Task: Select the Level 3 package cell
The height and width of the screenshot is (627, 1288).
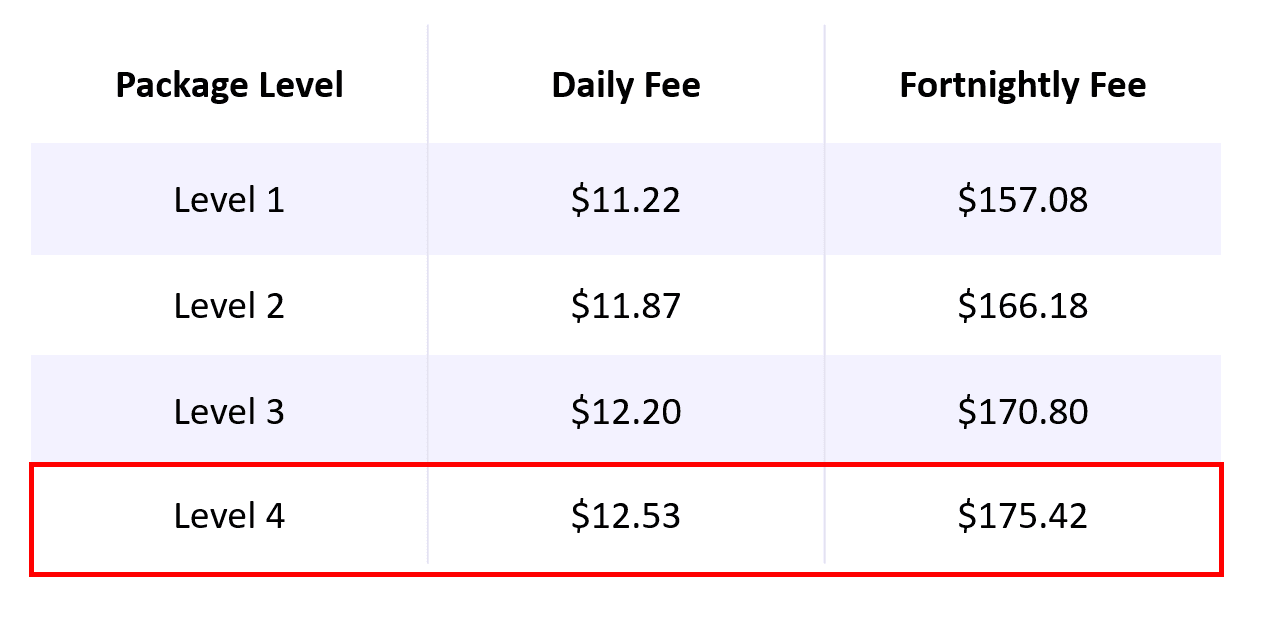Action: coord(229,411)
